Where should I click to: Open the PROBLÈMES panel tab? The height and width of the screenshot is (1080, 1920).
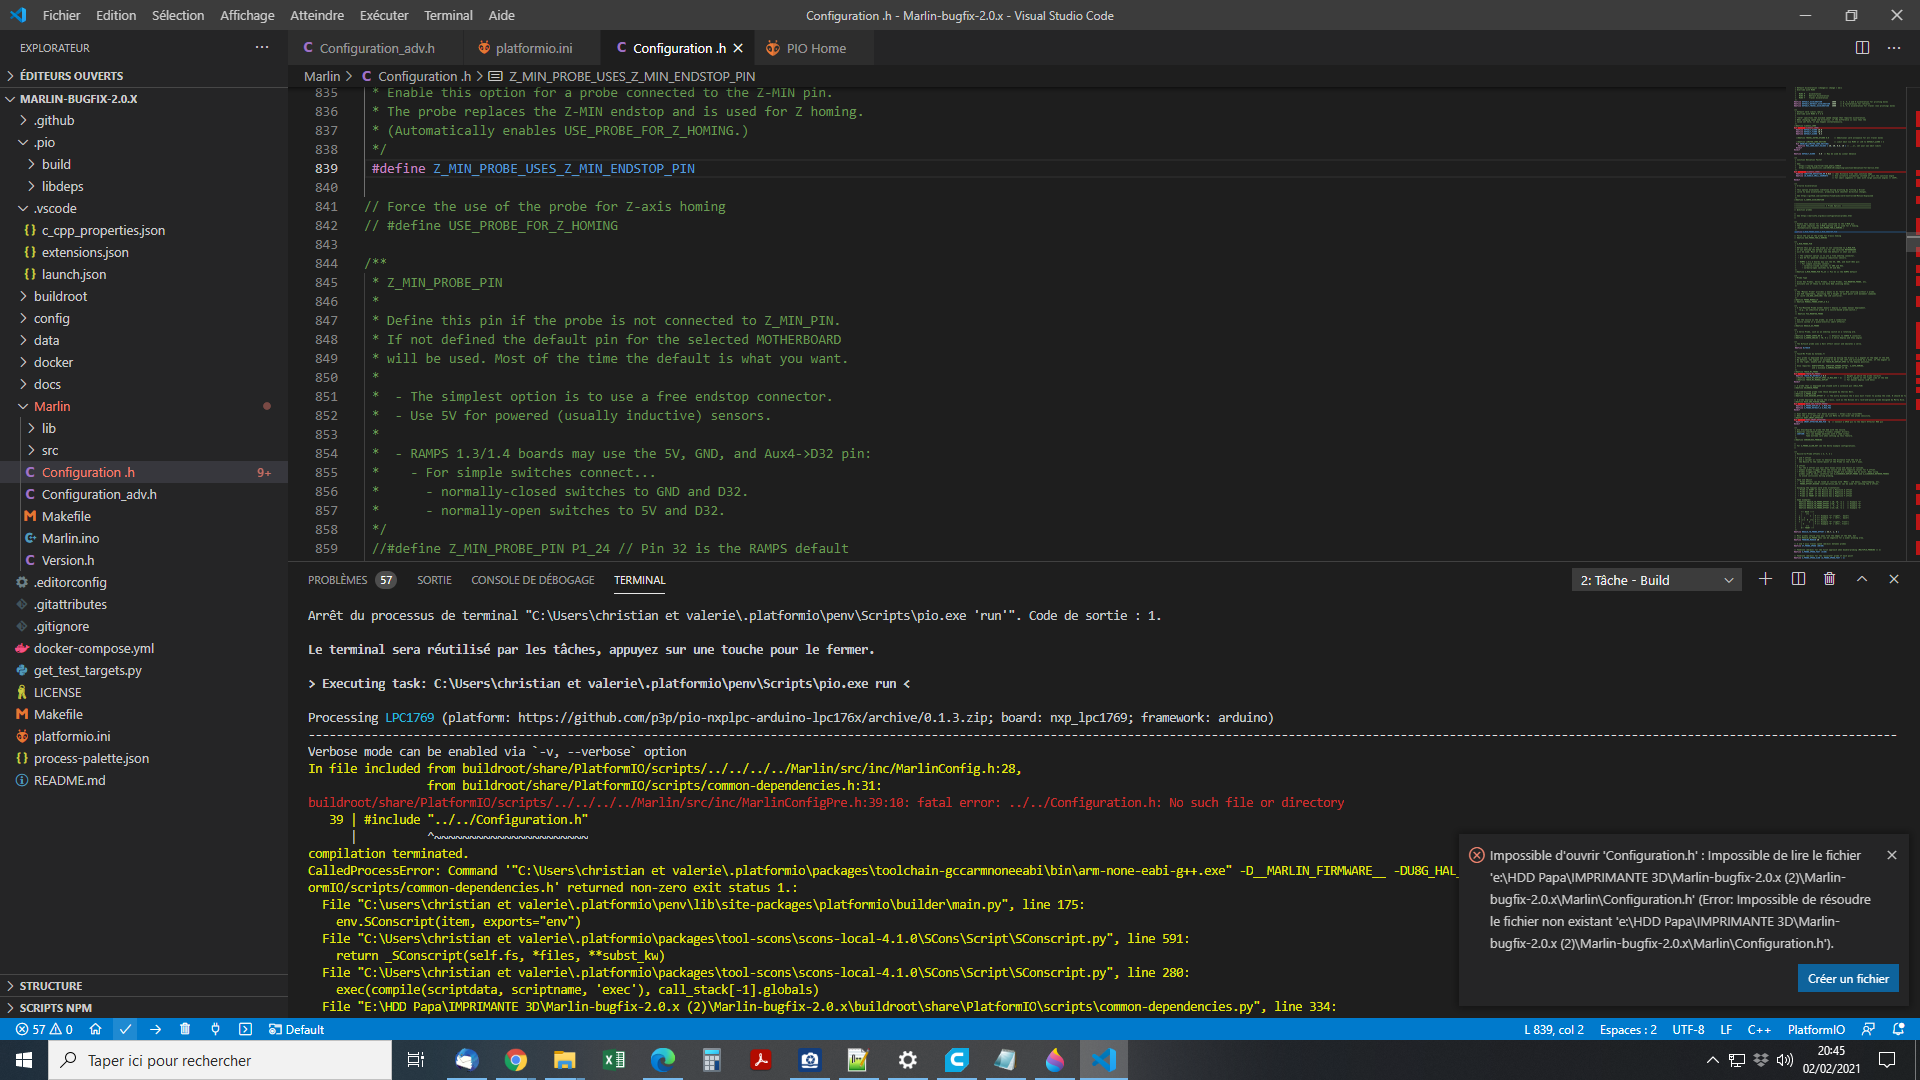pyautogui.click(x=337, y=580)
